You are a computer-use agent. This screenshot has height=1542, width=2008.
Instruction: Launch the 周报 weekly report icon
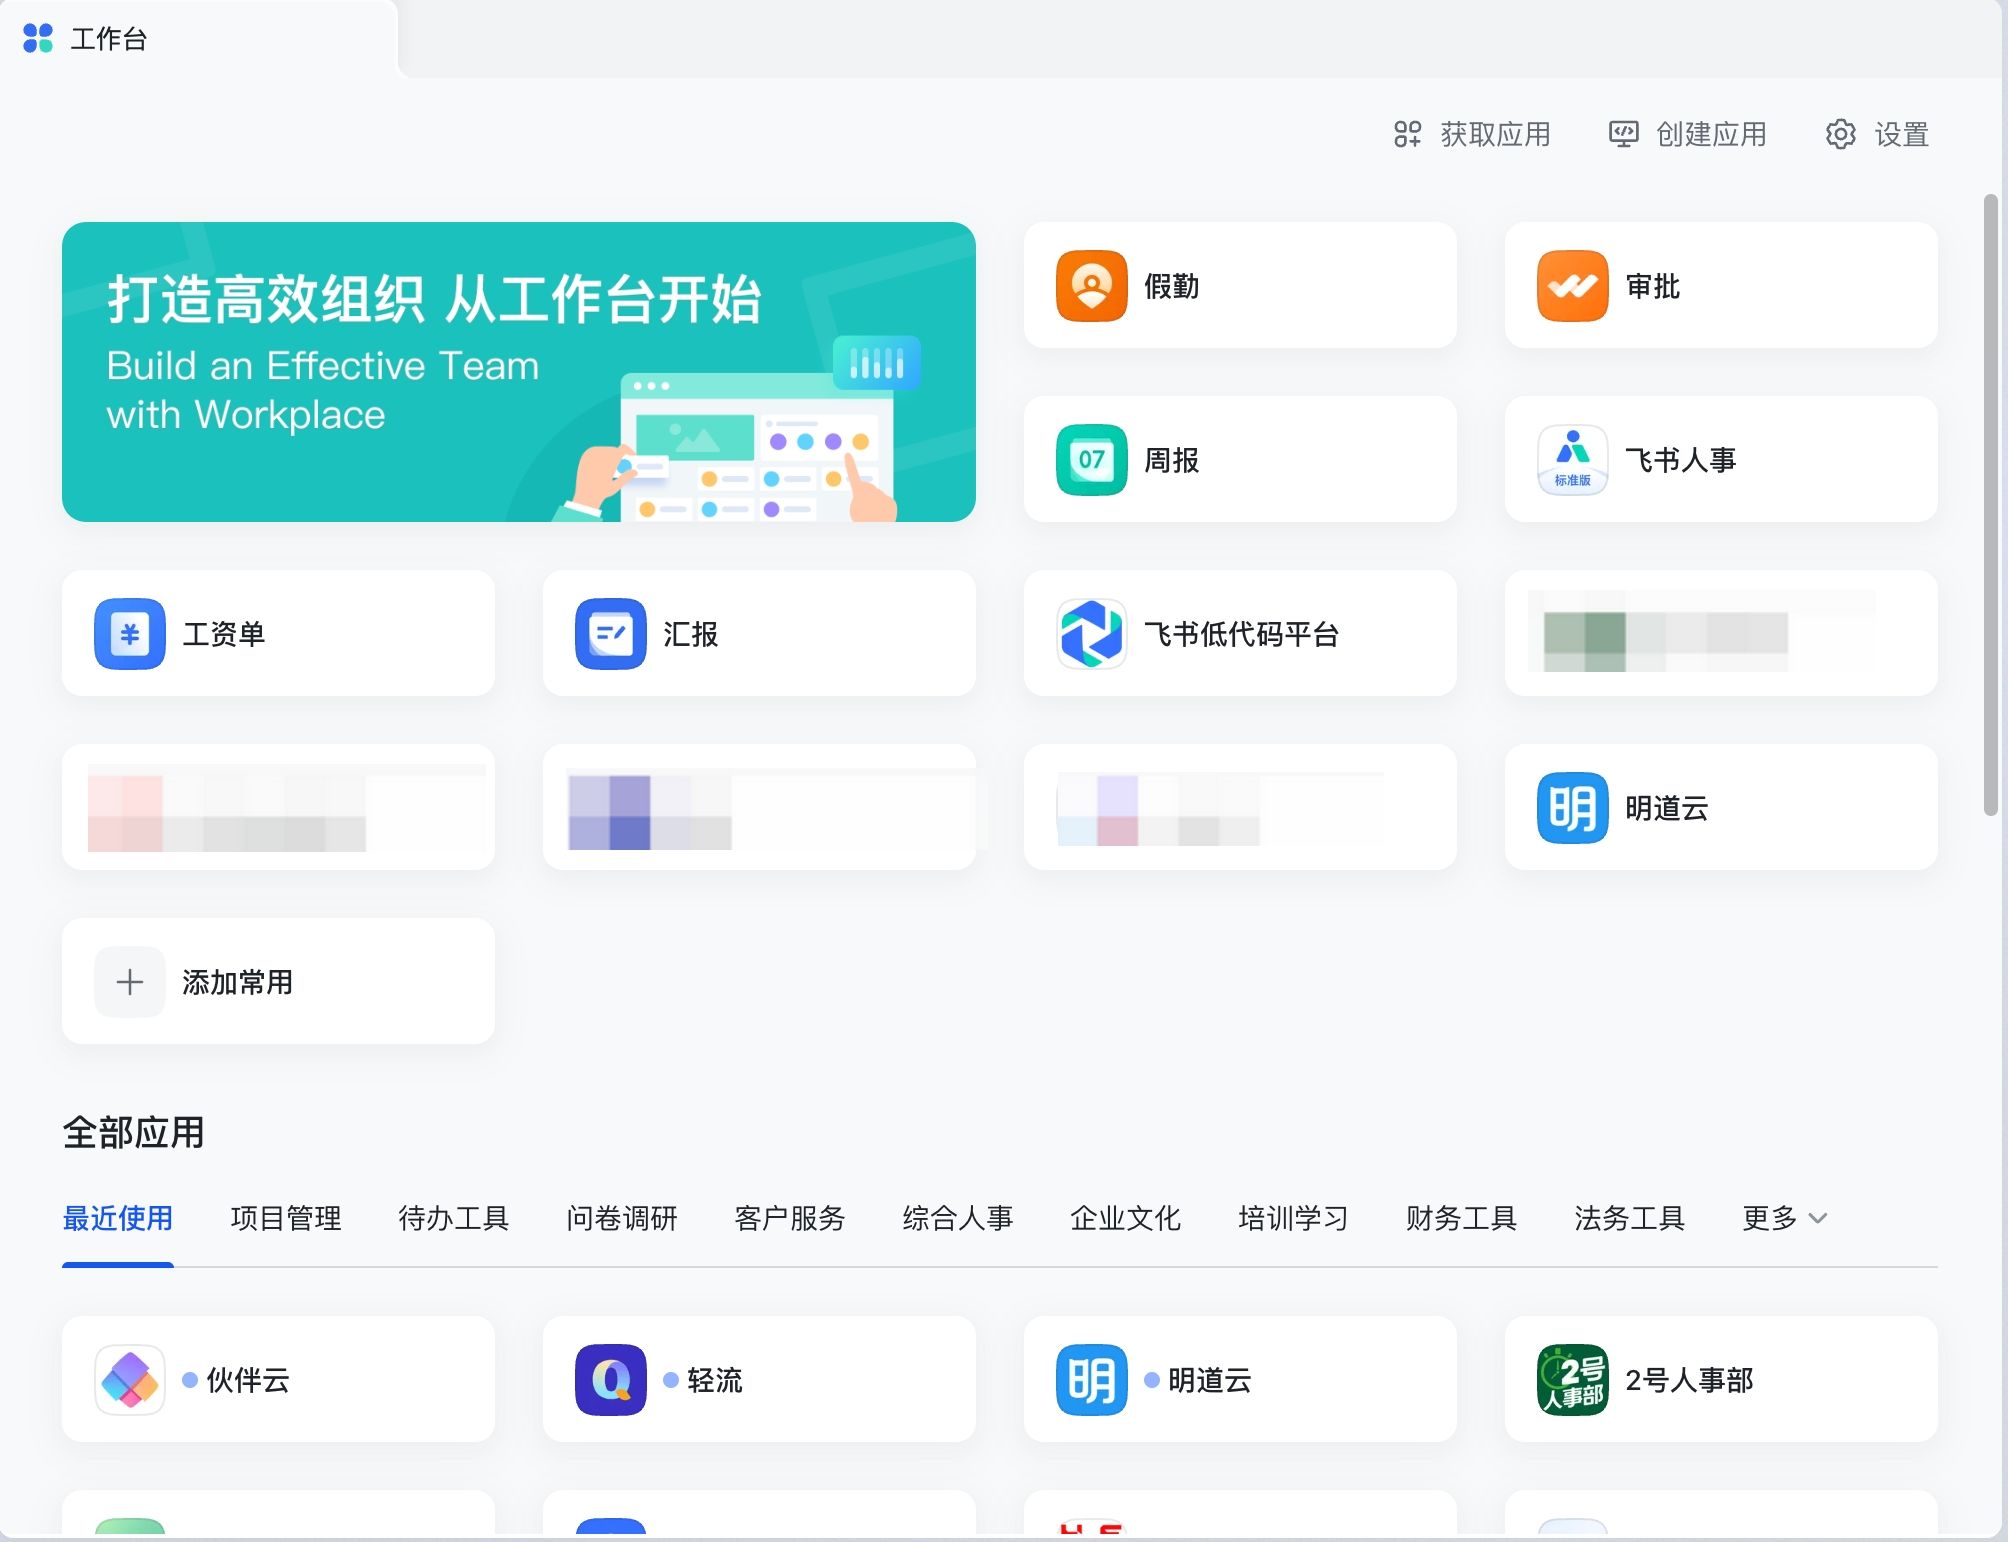1091,460
